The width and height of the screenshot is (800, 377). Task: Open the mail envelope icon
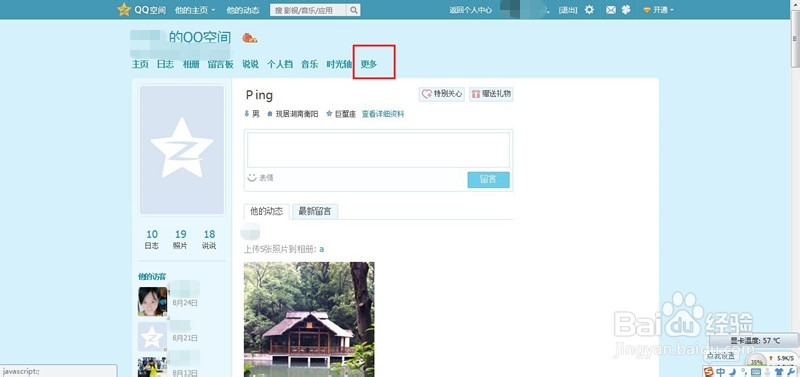(611, 10)
